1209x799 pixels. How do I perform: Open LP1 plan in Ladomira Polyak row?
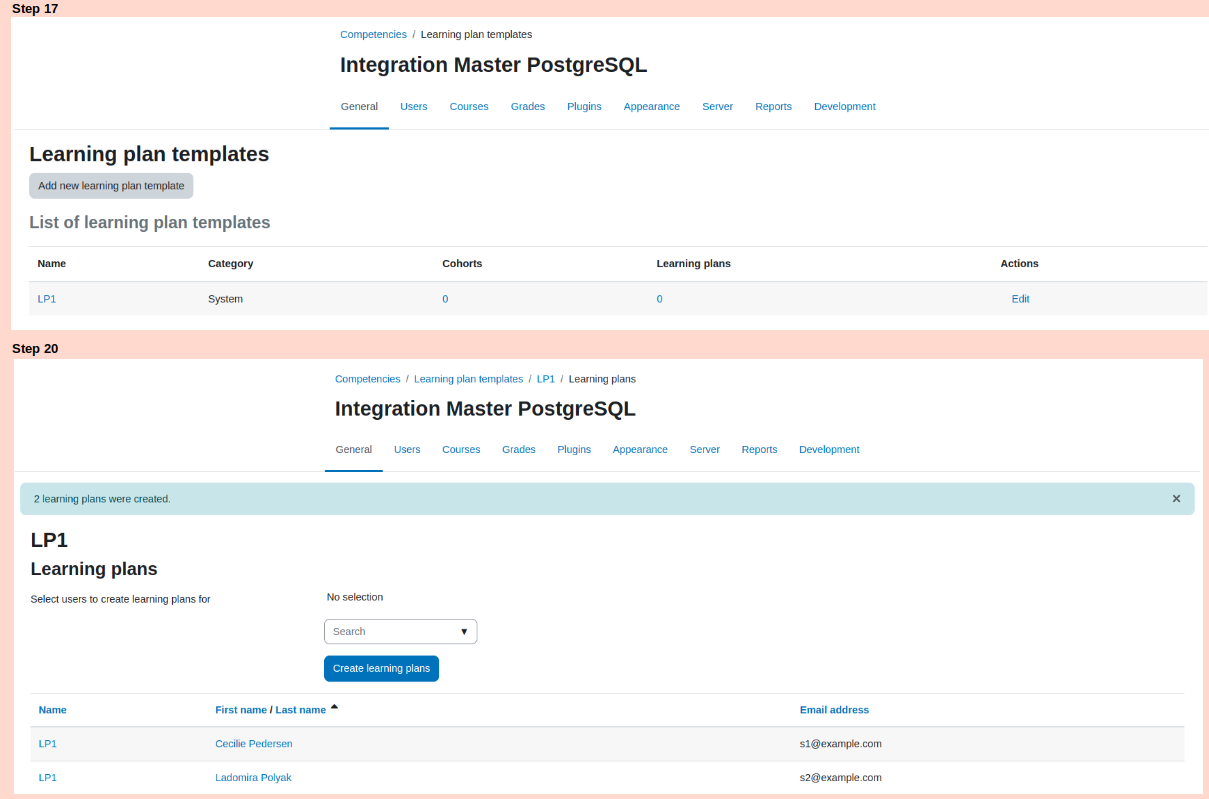47,778
